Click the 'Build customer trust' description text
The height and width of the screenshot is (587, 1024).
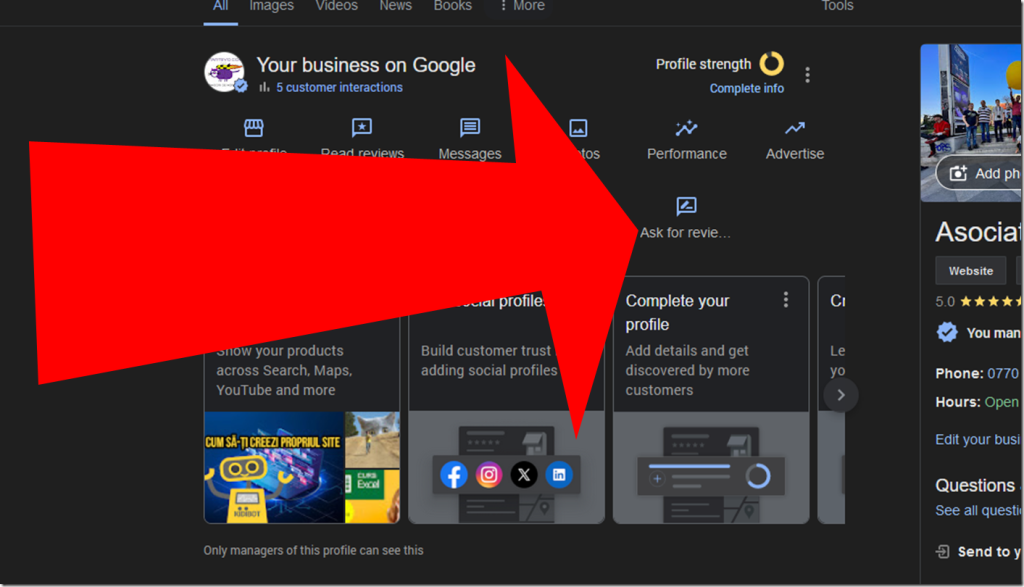[x=489, y=360]
